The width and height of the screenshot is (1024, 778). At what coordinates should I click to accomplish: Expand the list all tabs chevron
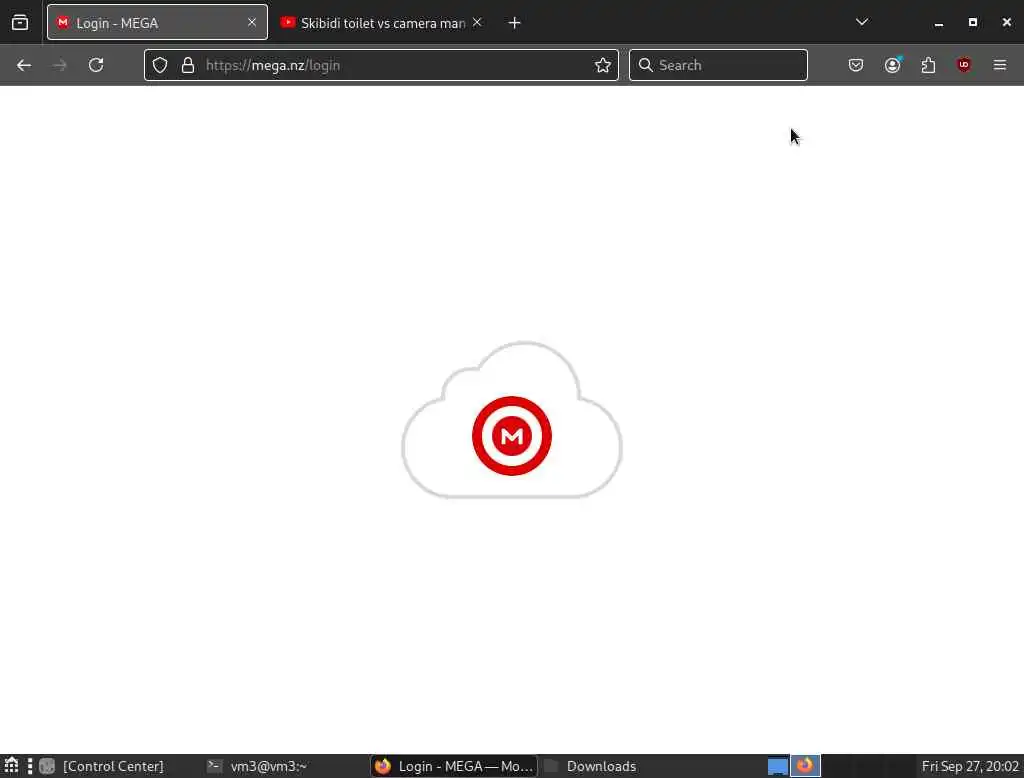coord(862,22)
